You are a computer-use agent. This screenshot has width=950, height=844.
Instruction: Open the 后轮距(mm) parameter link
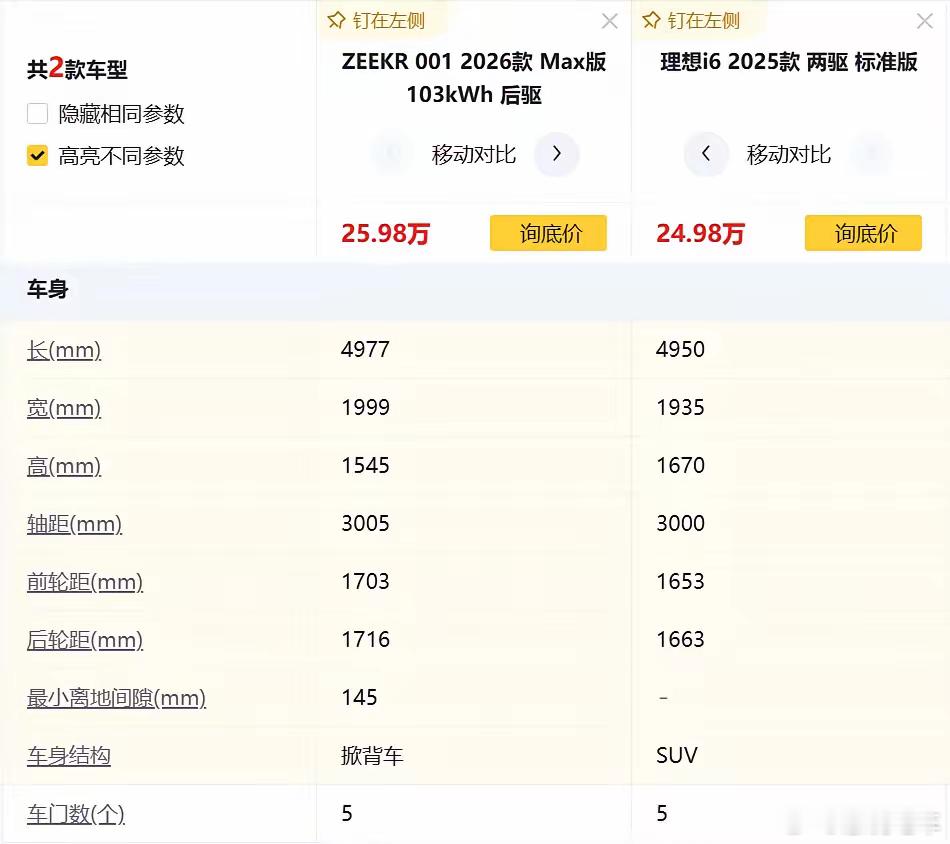[x=85, y=640]
